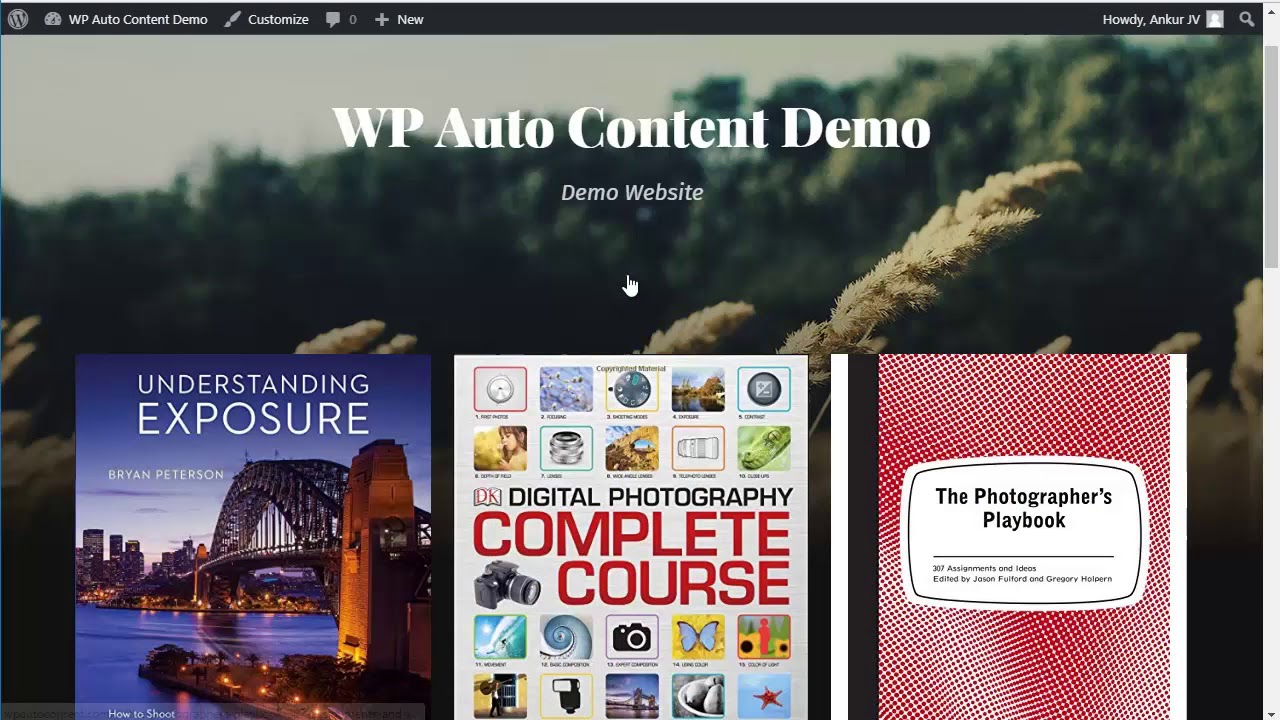Screen dimensions: 1280x720
Task: Click the Demo Website tagline text
Action: 632,192
